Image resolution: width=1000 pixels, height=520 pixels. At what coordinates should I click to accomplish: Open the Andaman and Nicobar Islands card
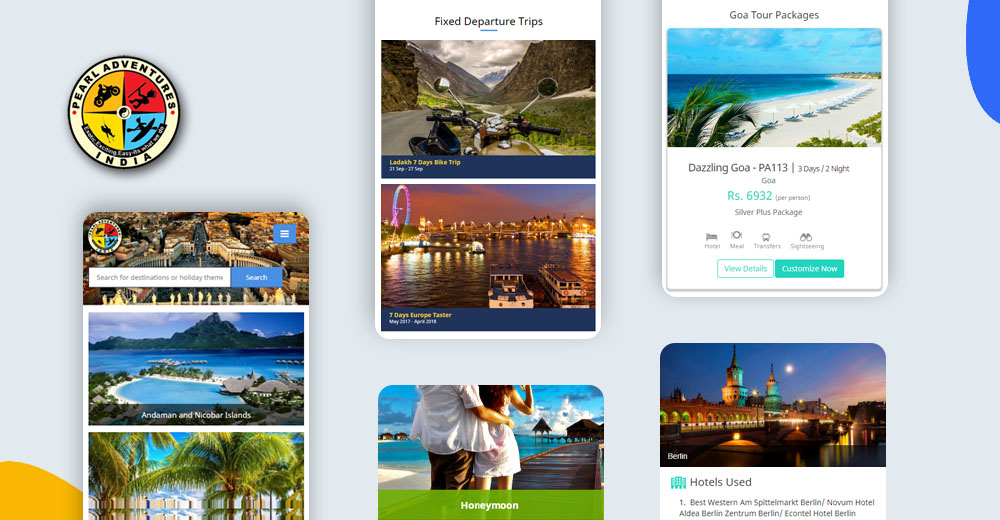click(196, 368)
